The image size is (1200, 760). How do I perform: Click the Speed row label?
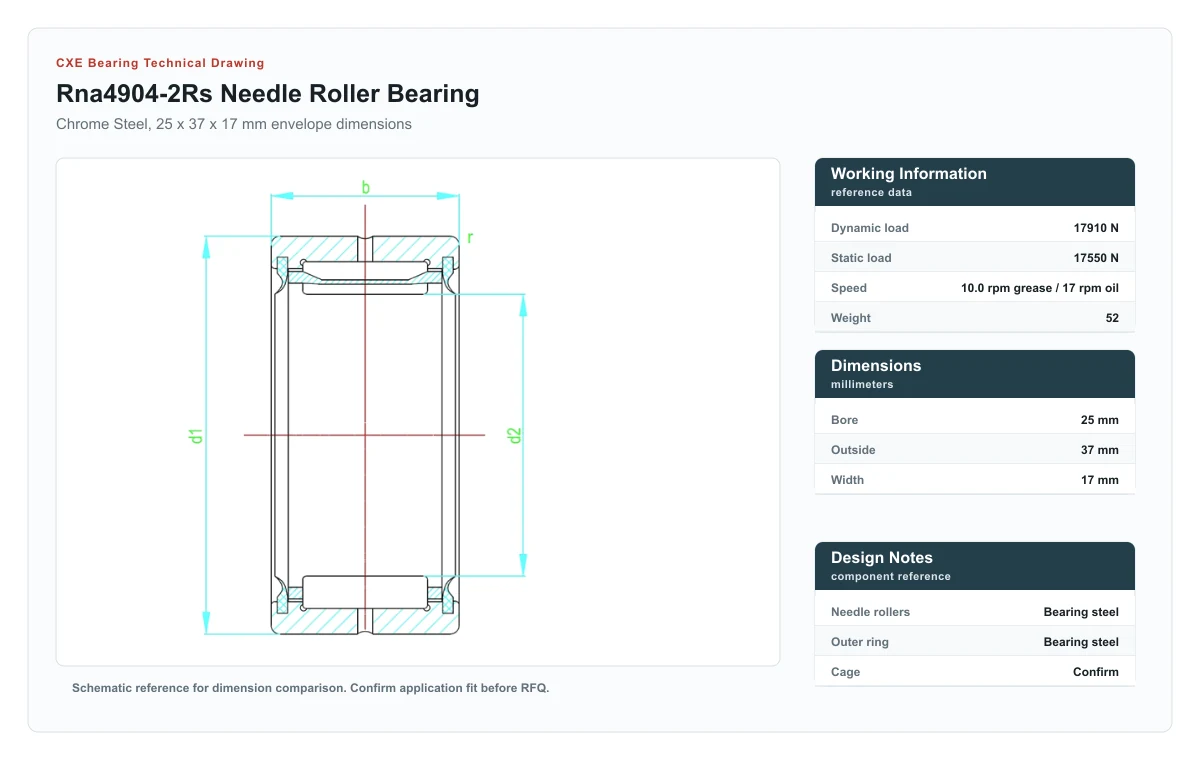(x=849, y=288)
